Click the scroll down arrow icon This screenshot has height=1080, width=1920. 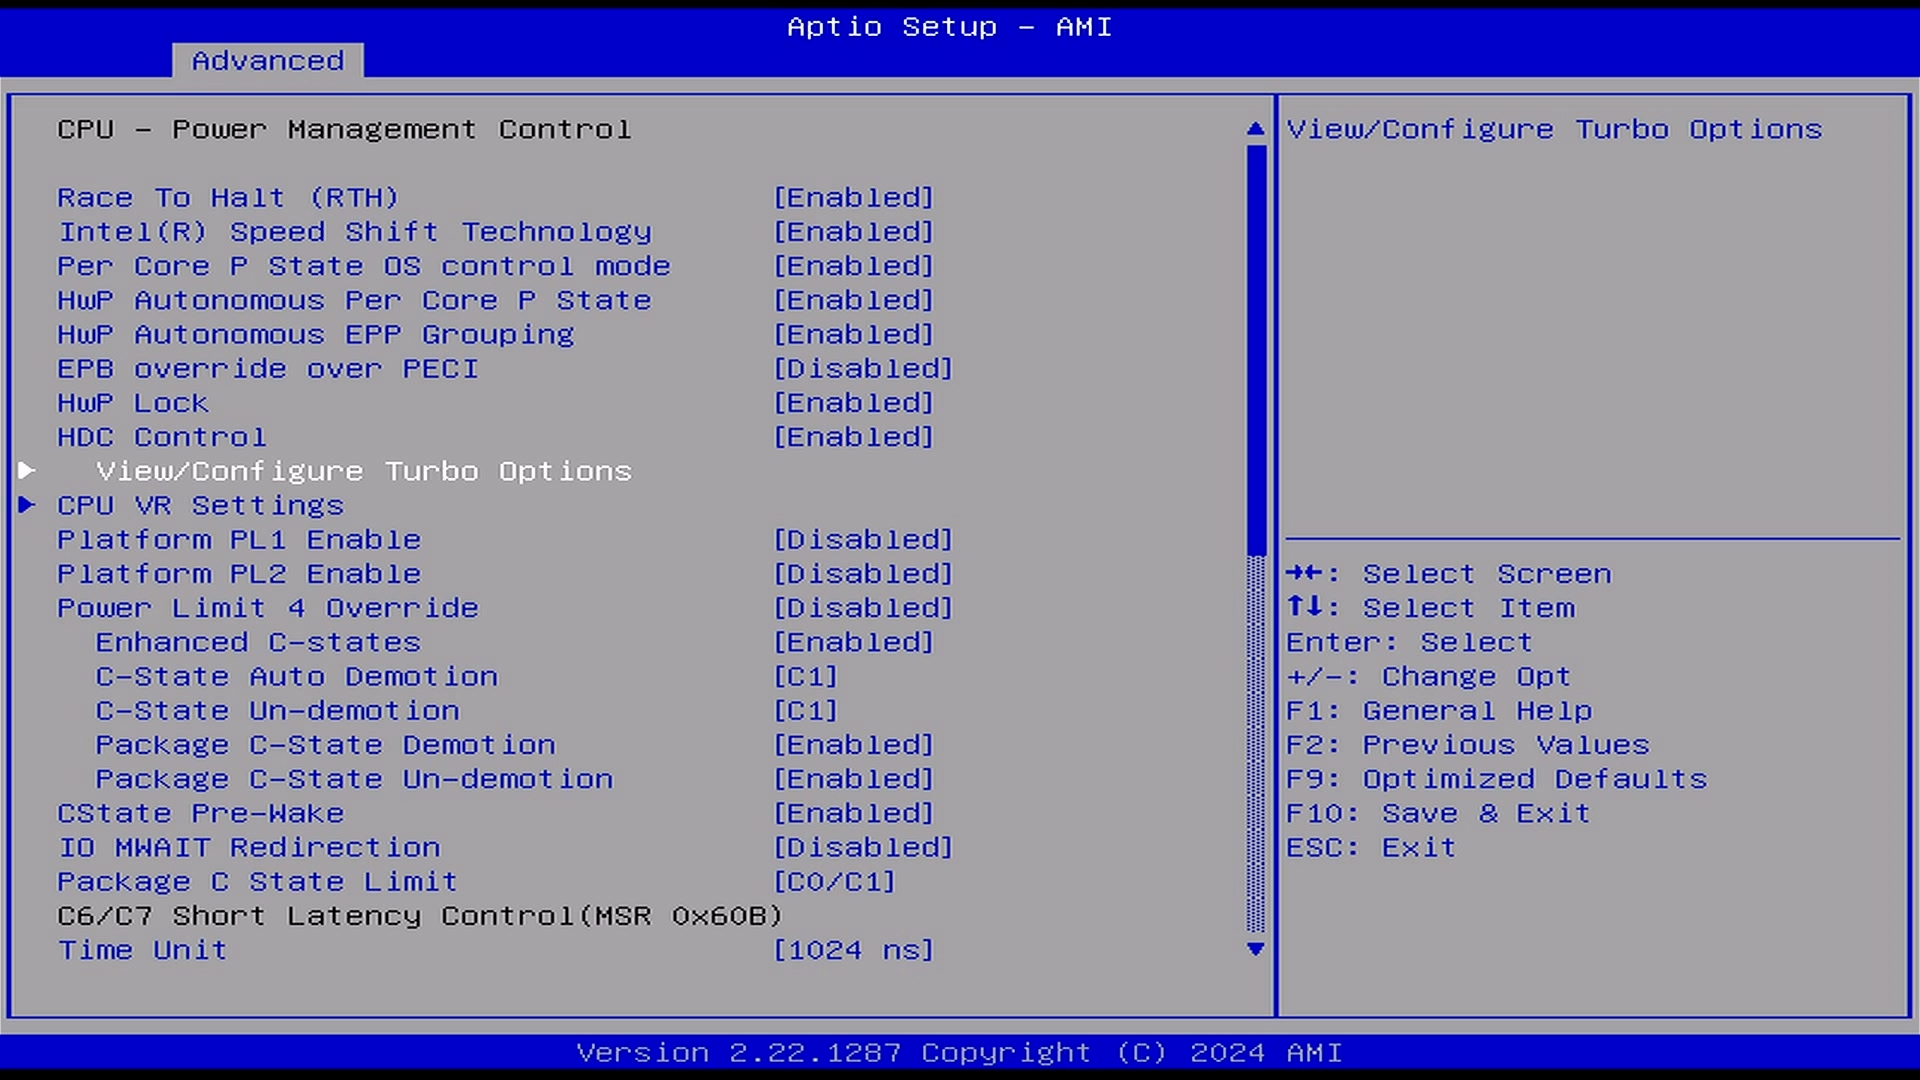click(x=1256, y=949)
